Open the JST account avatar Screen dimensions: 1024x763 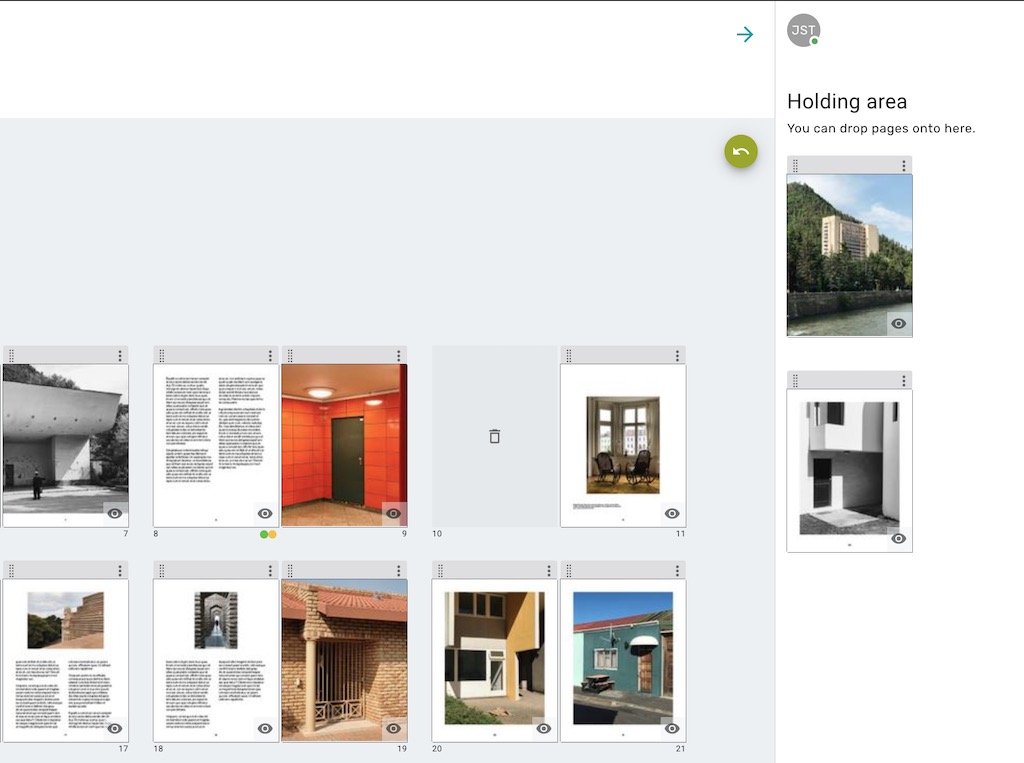tap(803, 30)
